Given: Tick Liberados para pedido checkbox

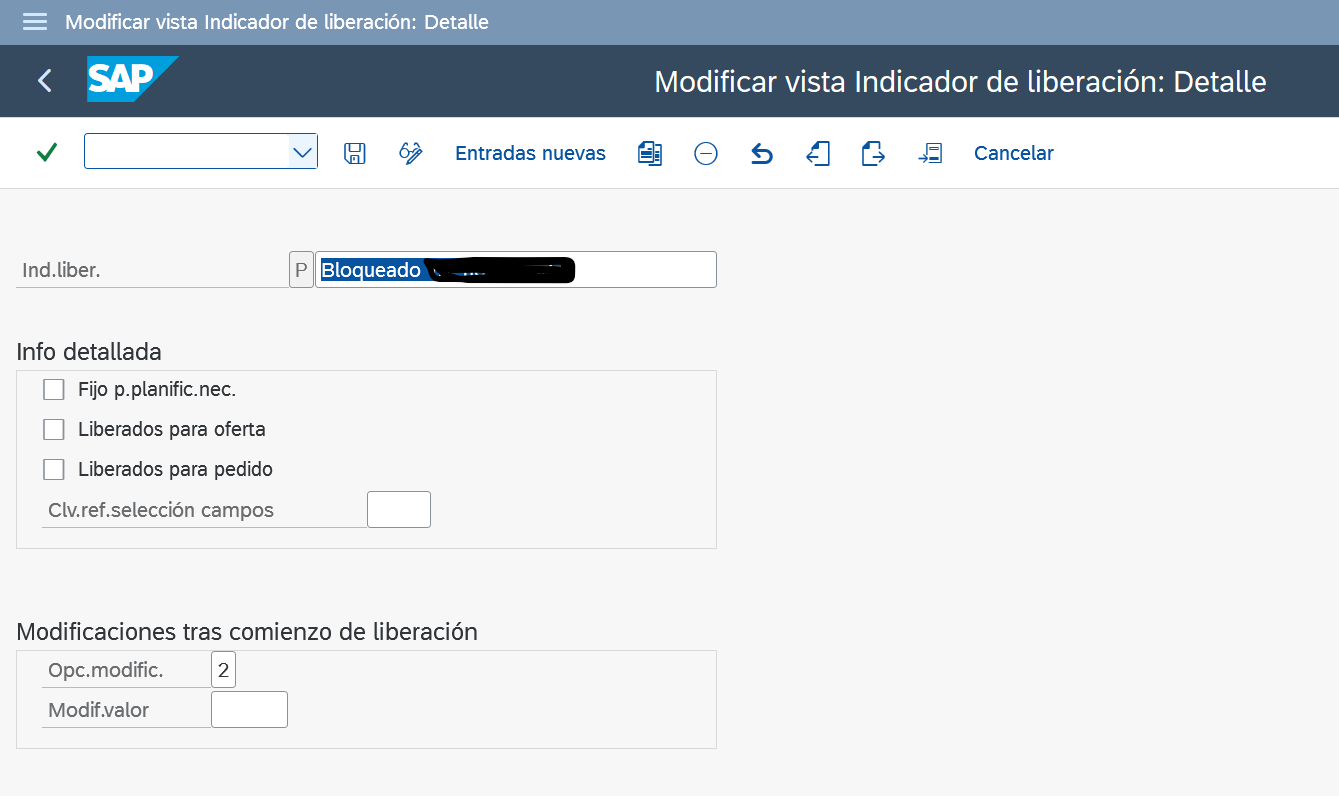Looking at the screenshot, I should tap(54, 469).
